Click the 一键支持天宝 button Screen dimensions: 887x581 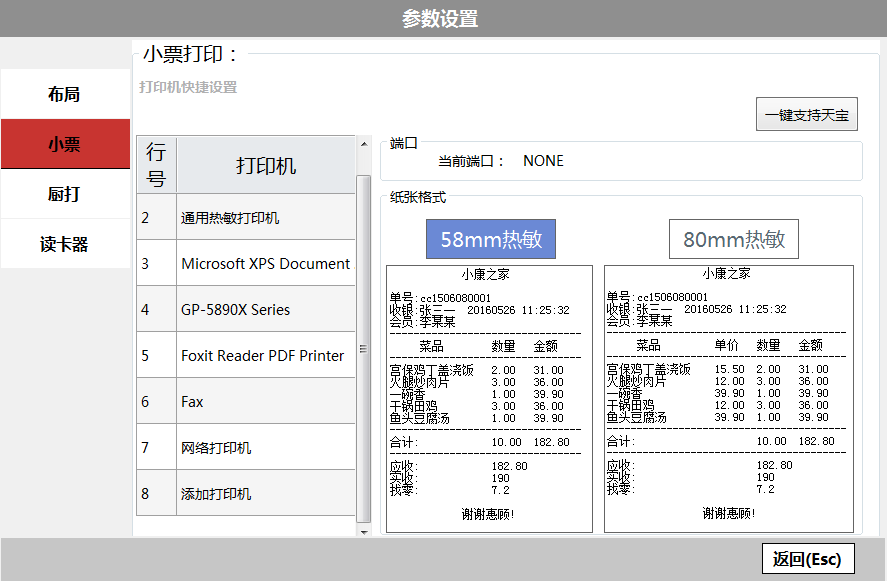pos(806,113)
